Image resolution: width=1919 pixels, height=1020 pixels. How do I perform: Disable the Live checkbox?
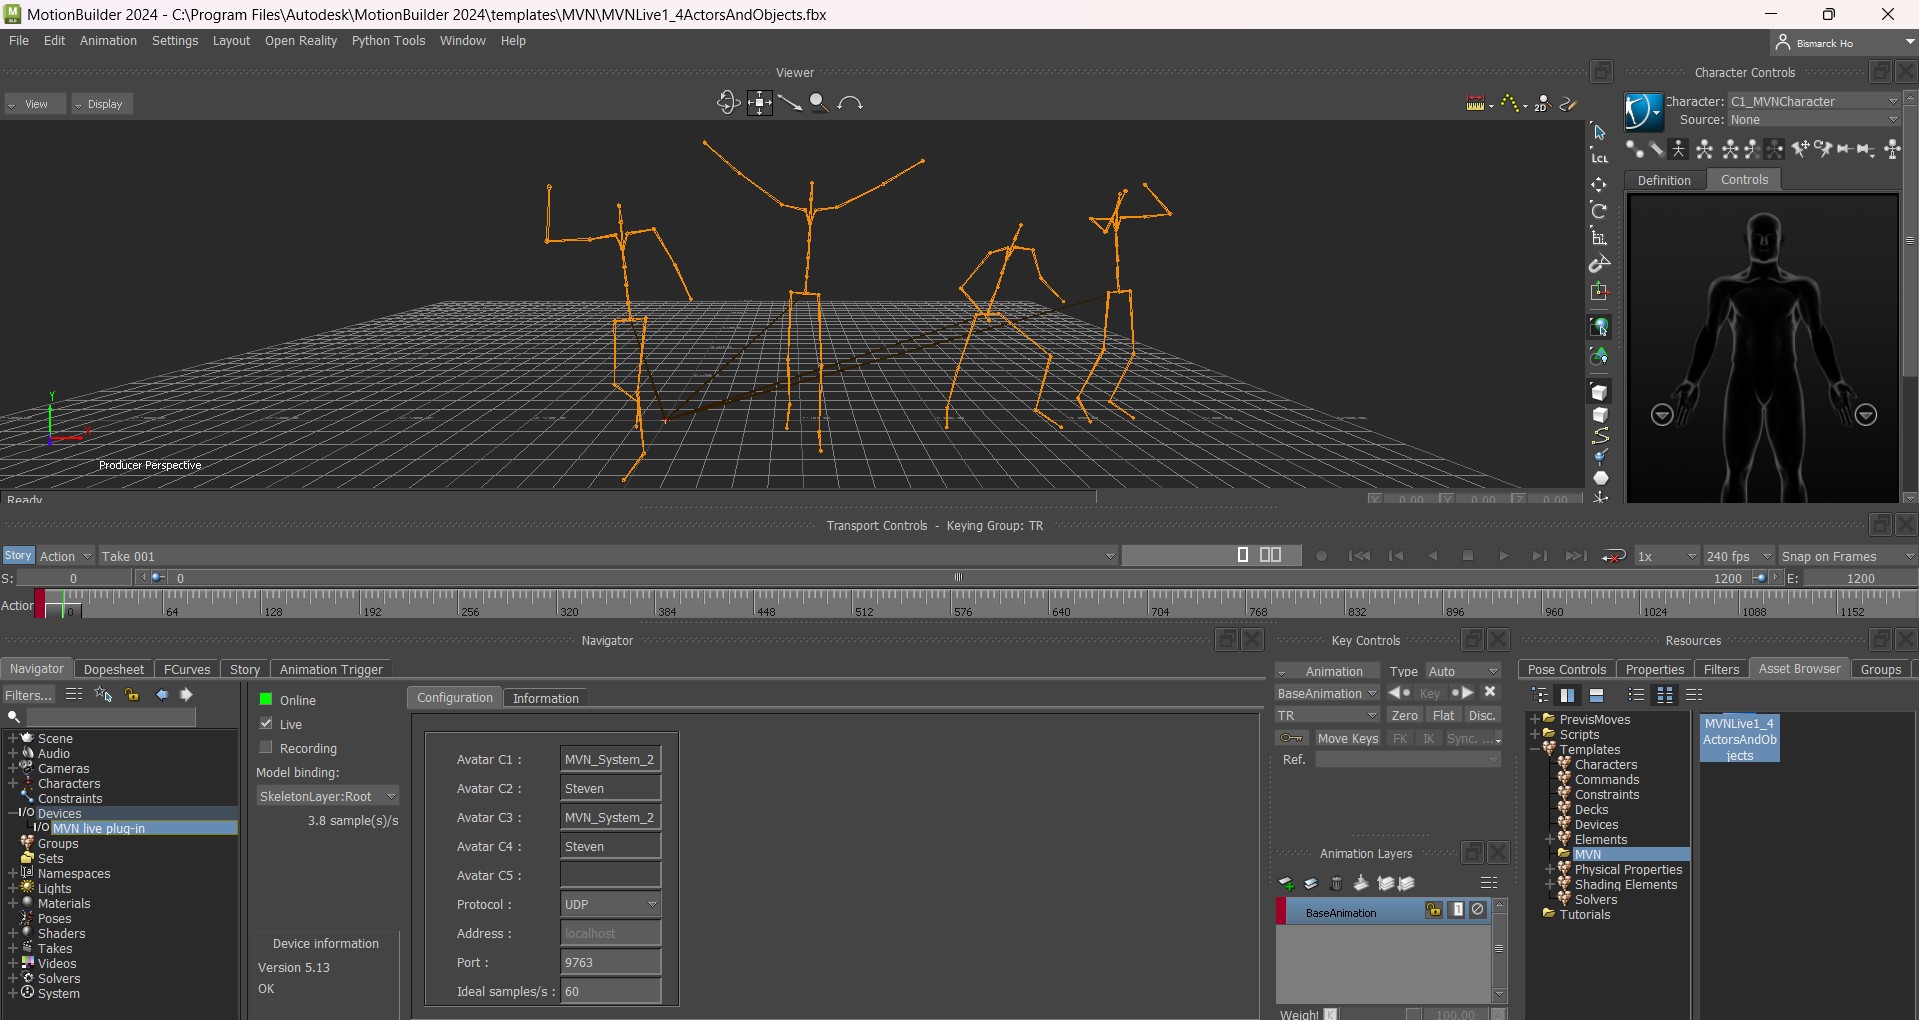click(266, 723)
